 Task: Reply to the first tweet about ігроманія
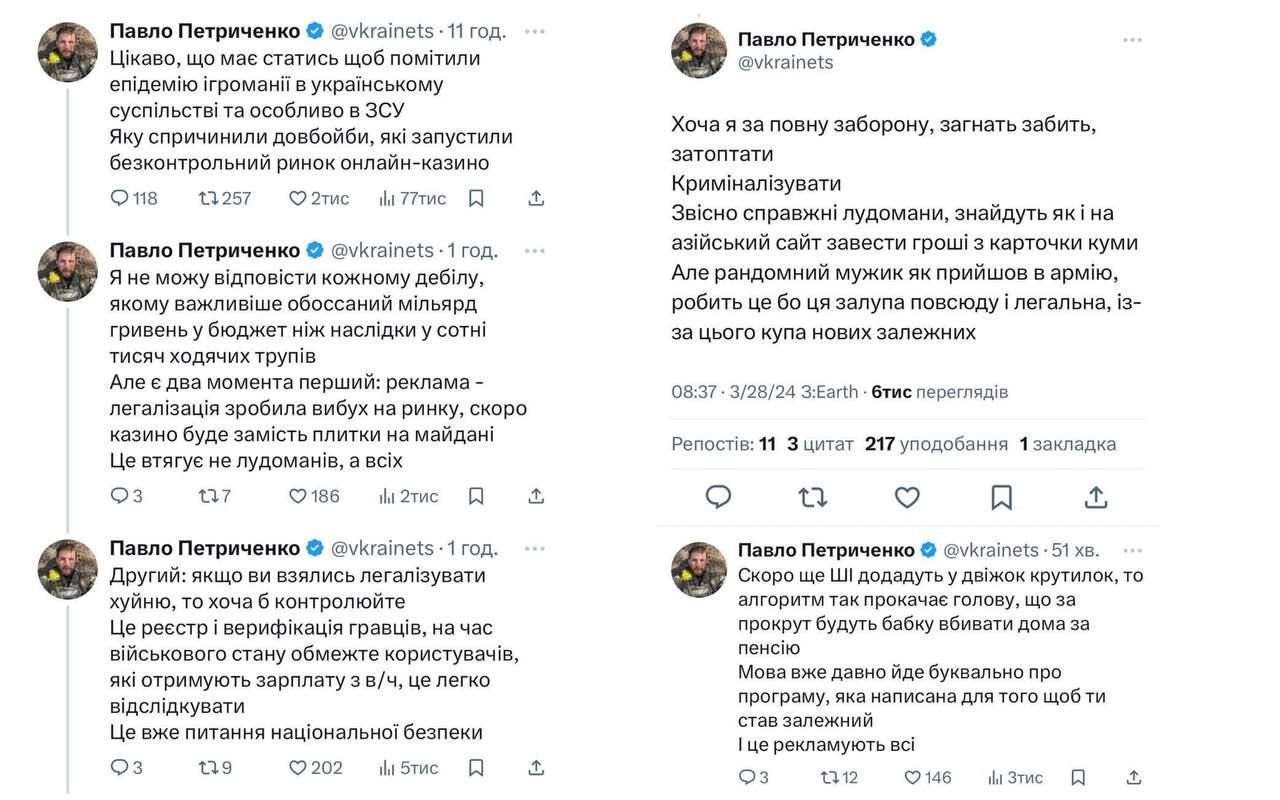click(x=117, y=198)
